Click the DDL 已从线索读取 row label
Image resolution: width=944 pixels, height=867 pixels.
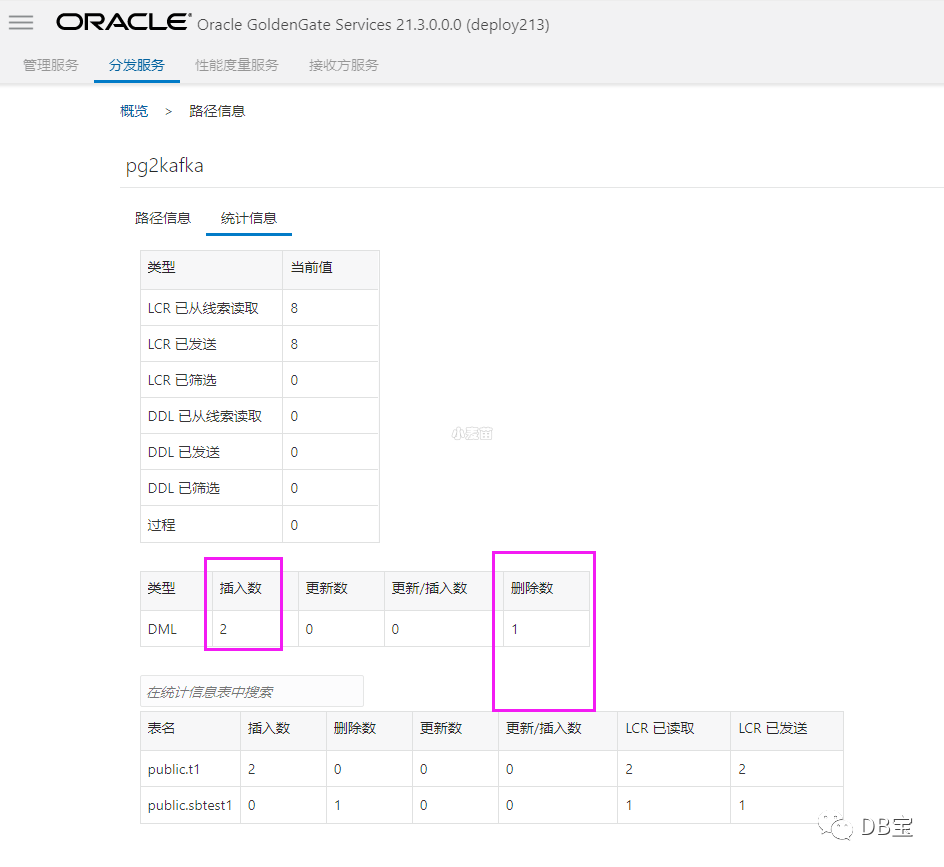(x=205, y=417)
